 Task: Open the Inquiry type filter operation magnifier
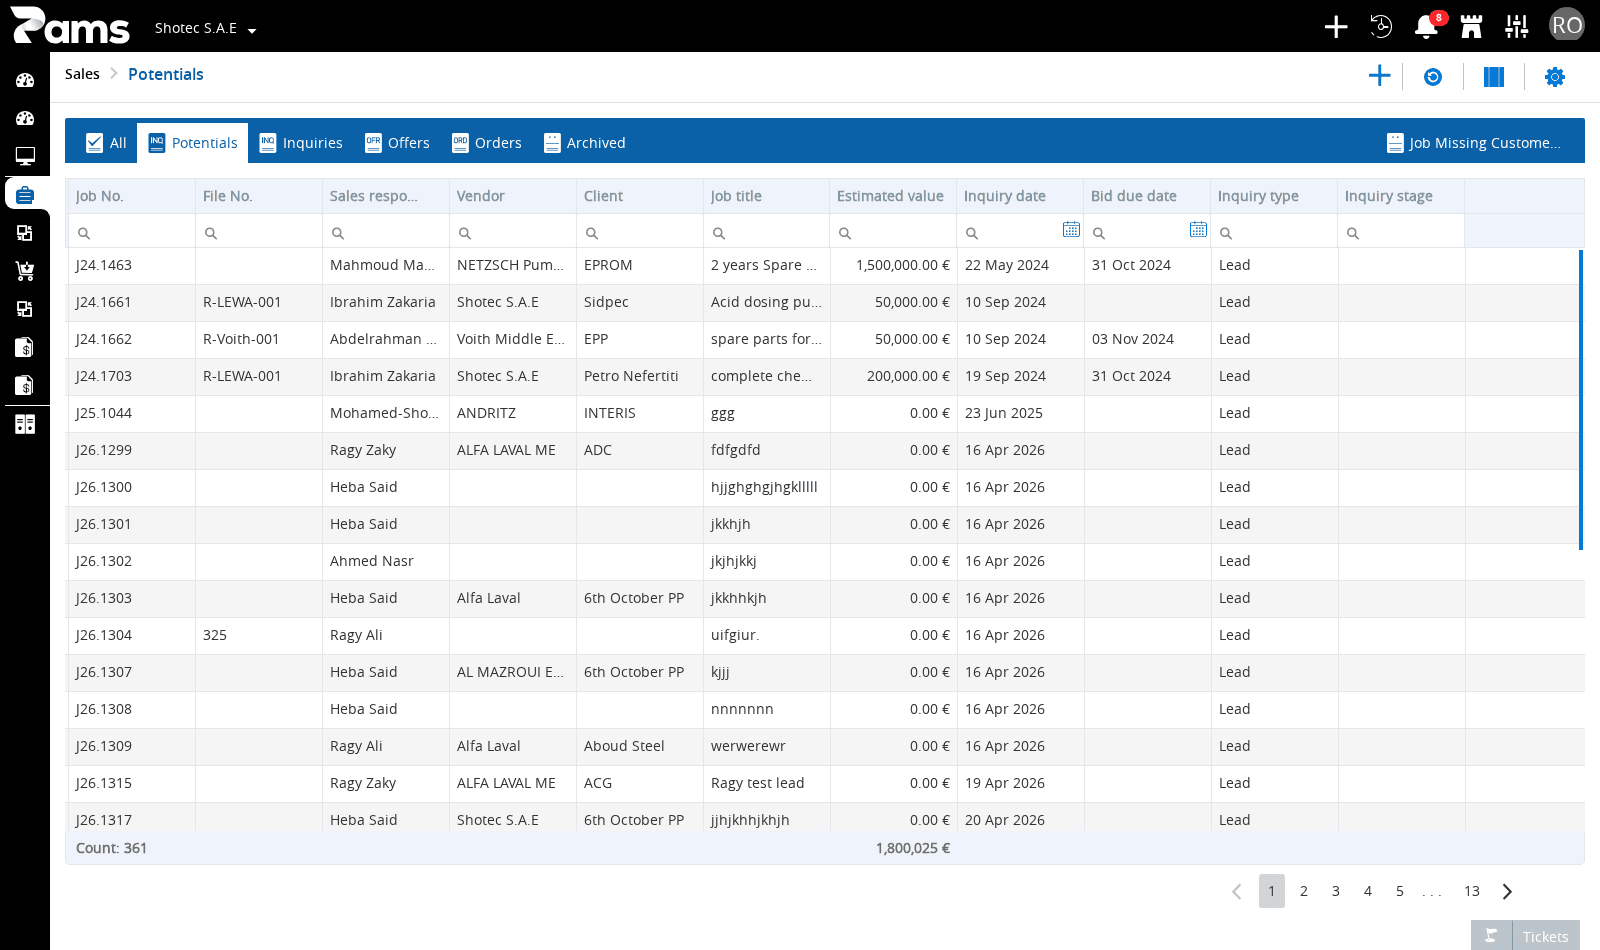(x=1226, y=233)
